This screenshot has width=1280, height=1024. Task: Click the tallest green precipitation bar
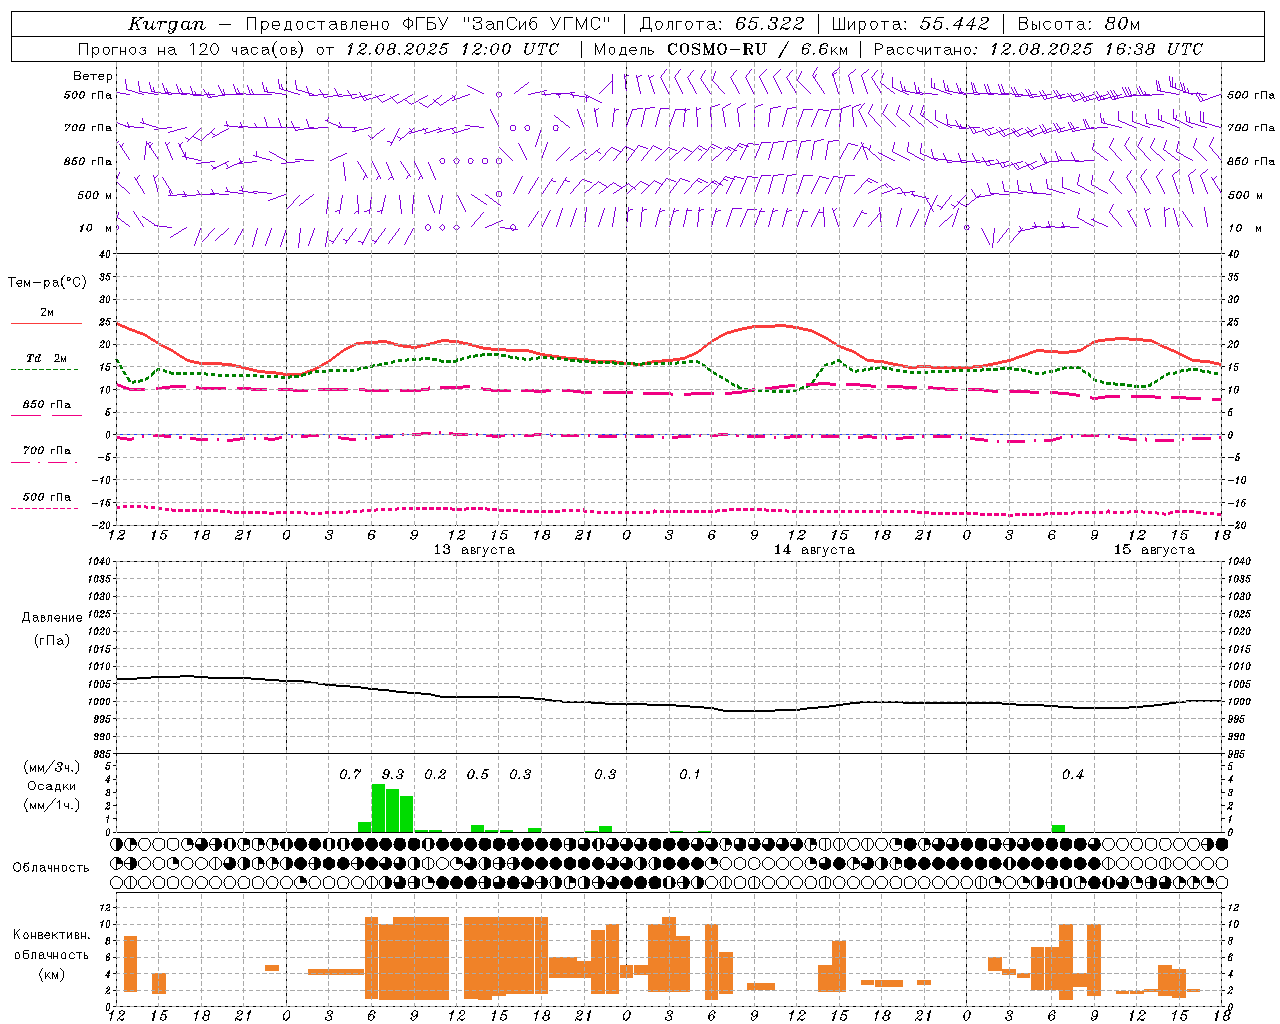tap(378, 808)
